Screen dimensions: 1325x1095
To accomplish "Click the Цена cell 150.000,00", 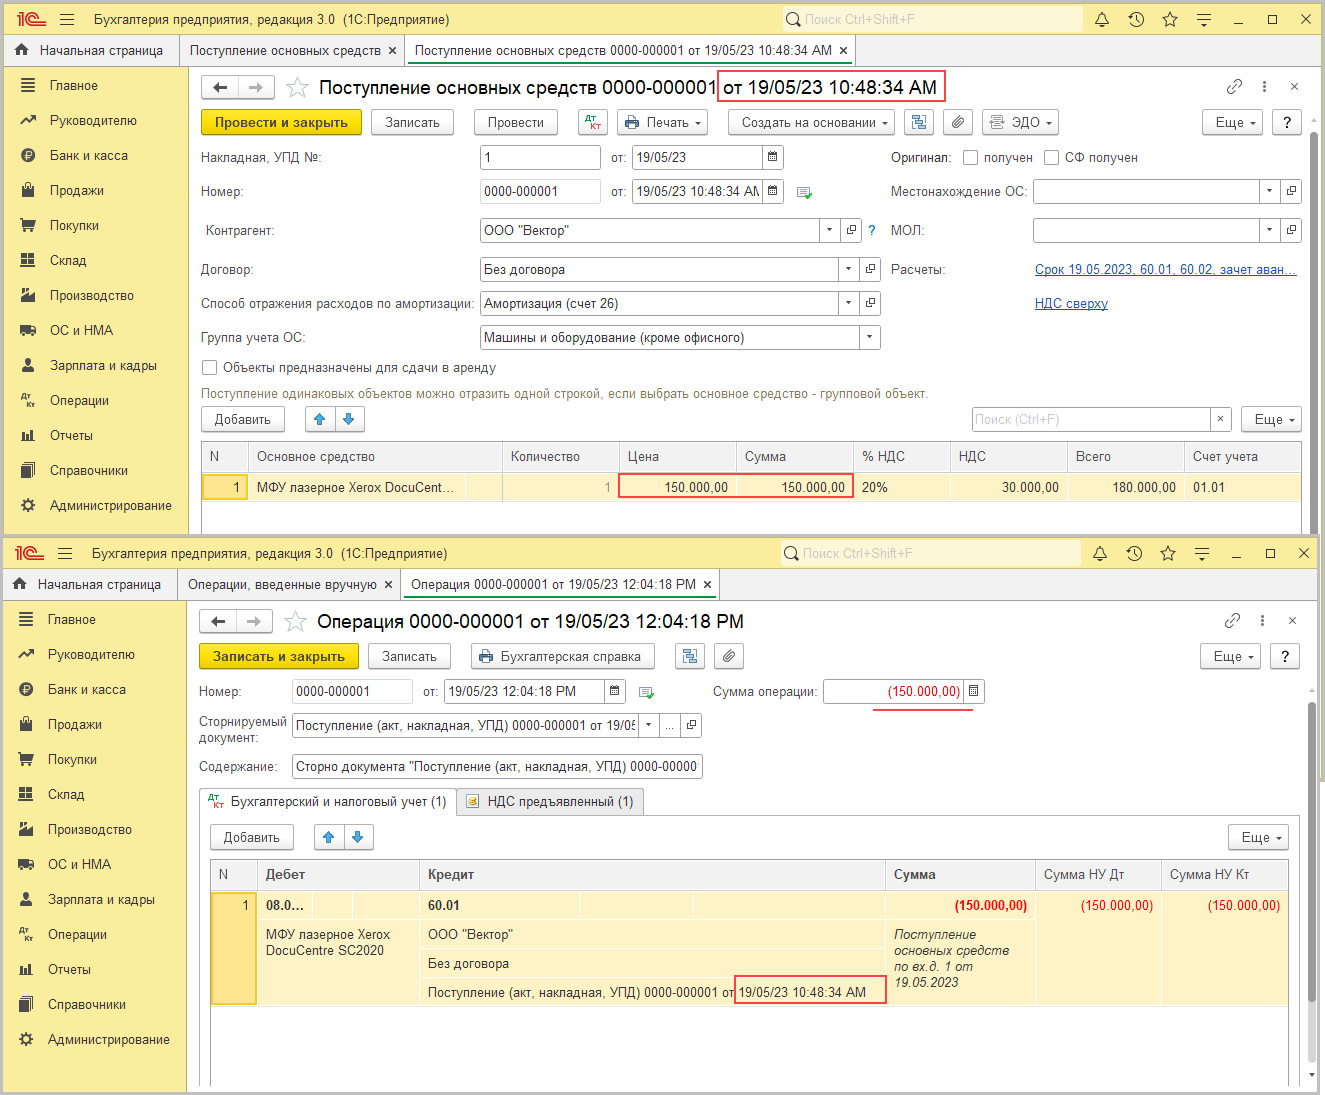I will coord(677,487).
